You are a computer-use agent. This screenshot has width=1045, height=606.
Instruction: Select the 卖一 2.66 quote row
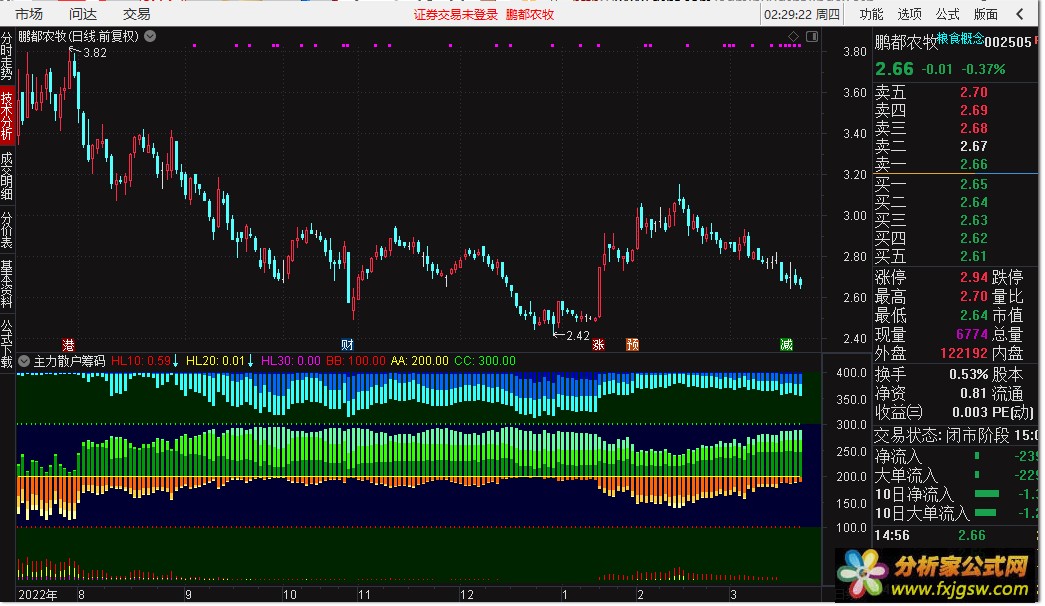click(957, 164)
